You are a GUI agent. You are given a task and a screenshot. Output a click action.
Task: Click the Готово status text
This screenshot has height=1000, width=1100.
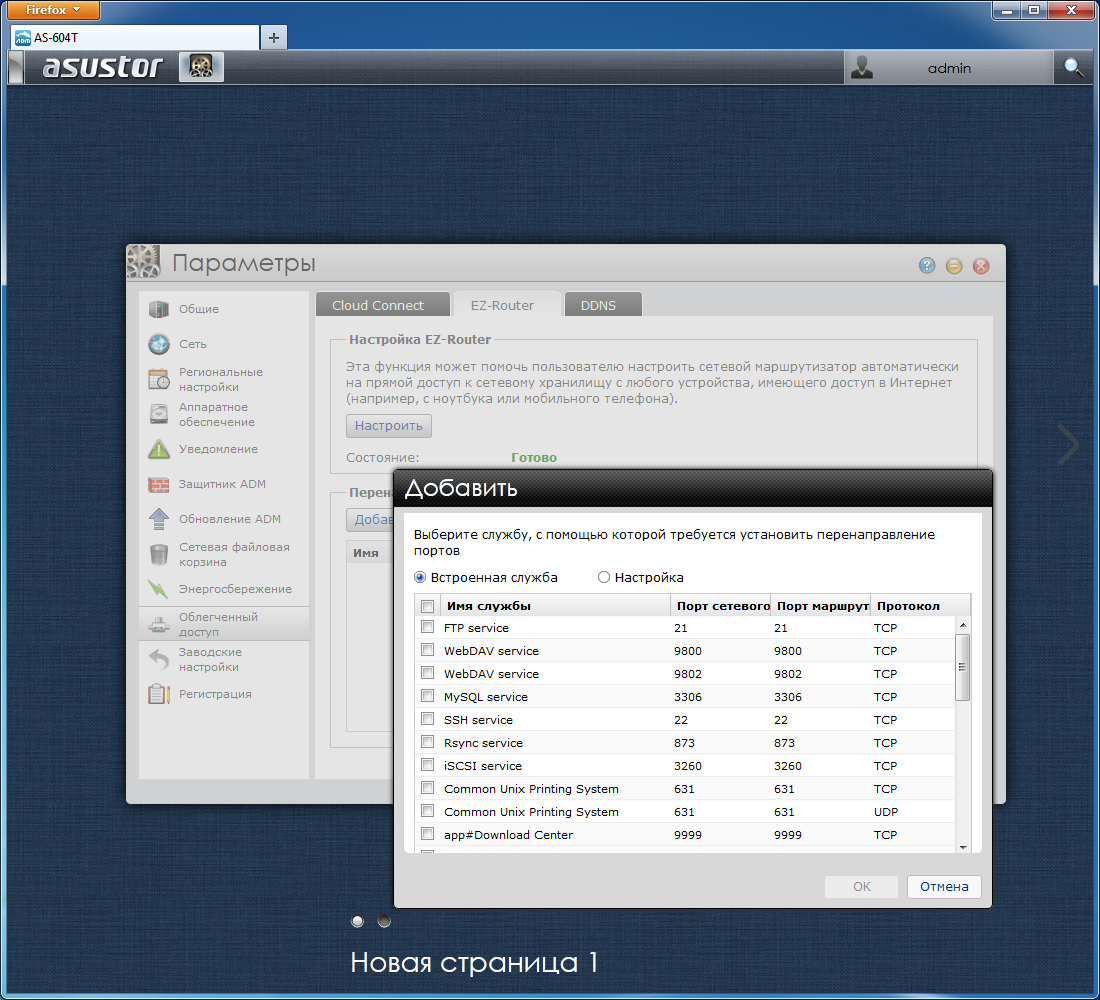[534, 458]
